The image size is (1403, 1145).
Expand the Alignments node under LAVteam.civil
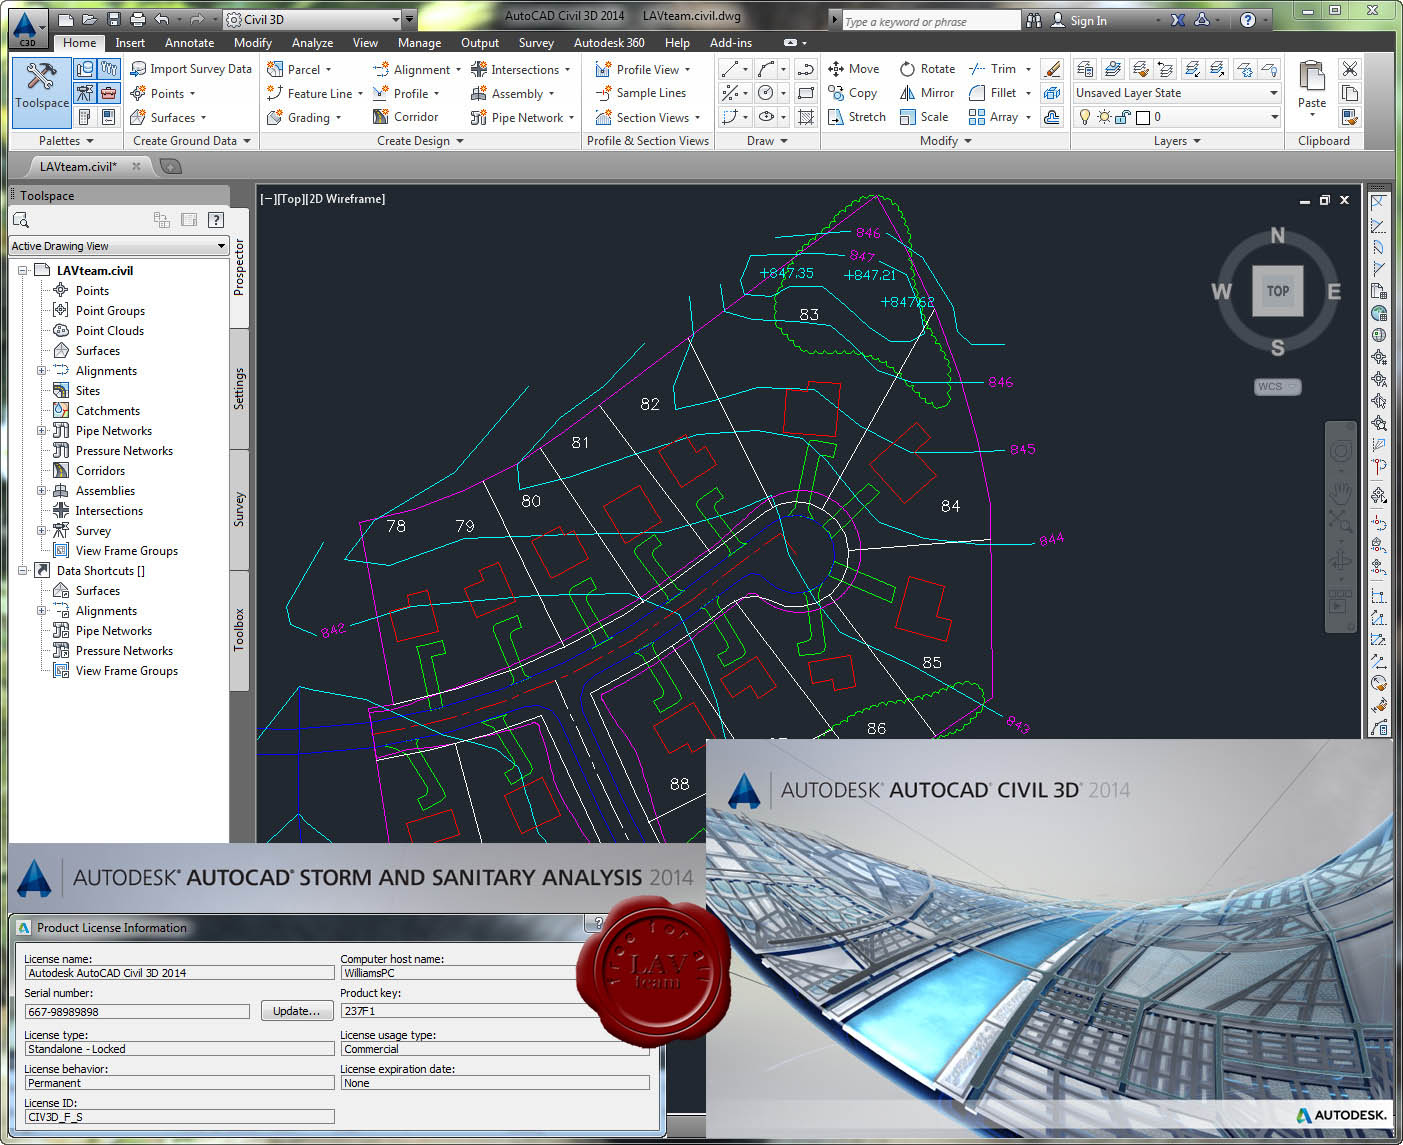tap(42, 371)
